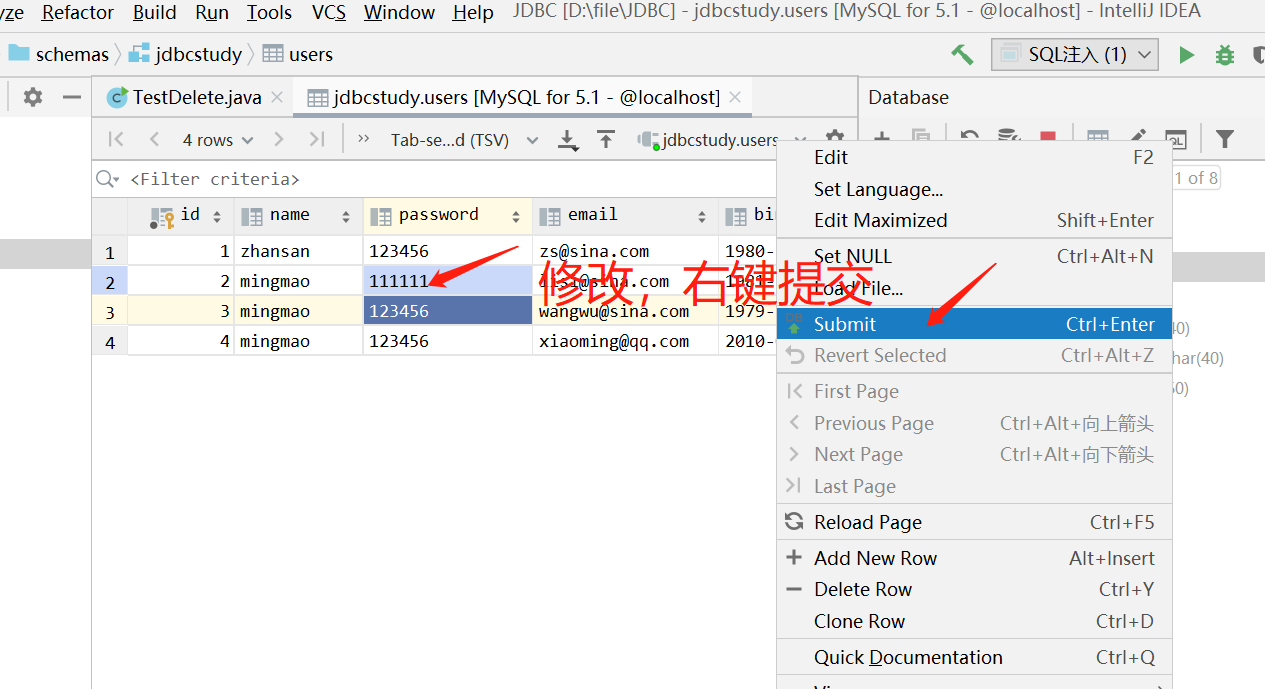This screenshot has width=1265, height=689.
Task: Select the email cell zs@sina.com
Action: [624, 251]
